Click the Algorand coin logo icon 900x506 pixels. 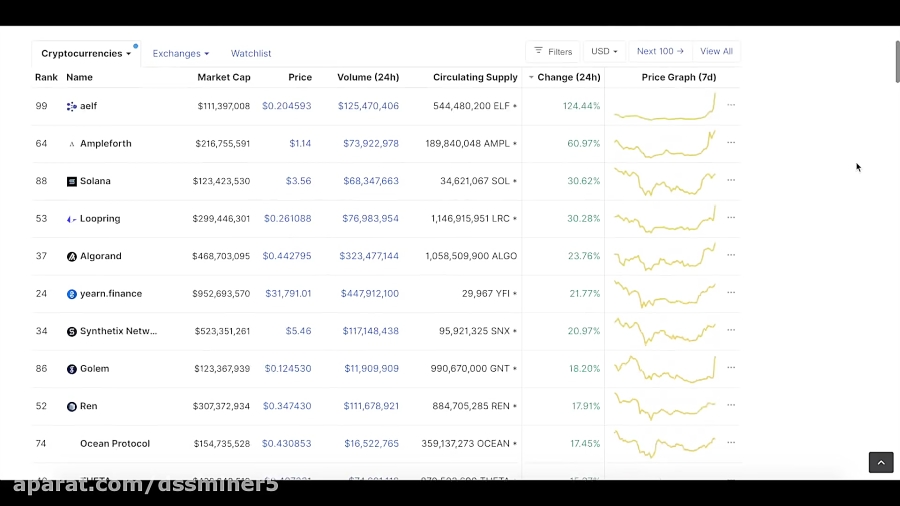pyautogui.click(x=72, y=256)
